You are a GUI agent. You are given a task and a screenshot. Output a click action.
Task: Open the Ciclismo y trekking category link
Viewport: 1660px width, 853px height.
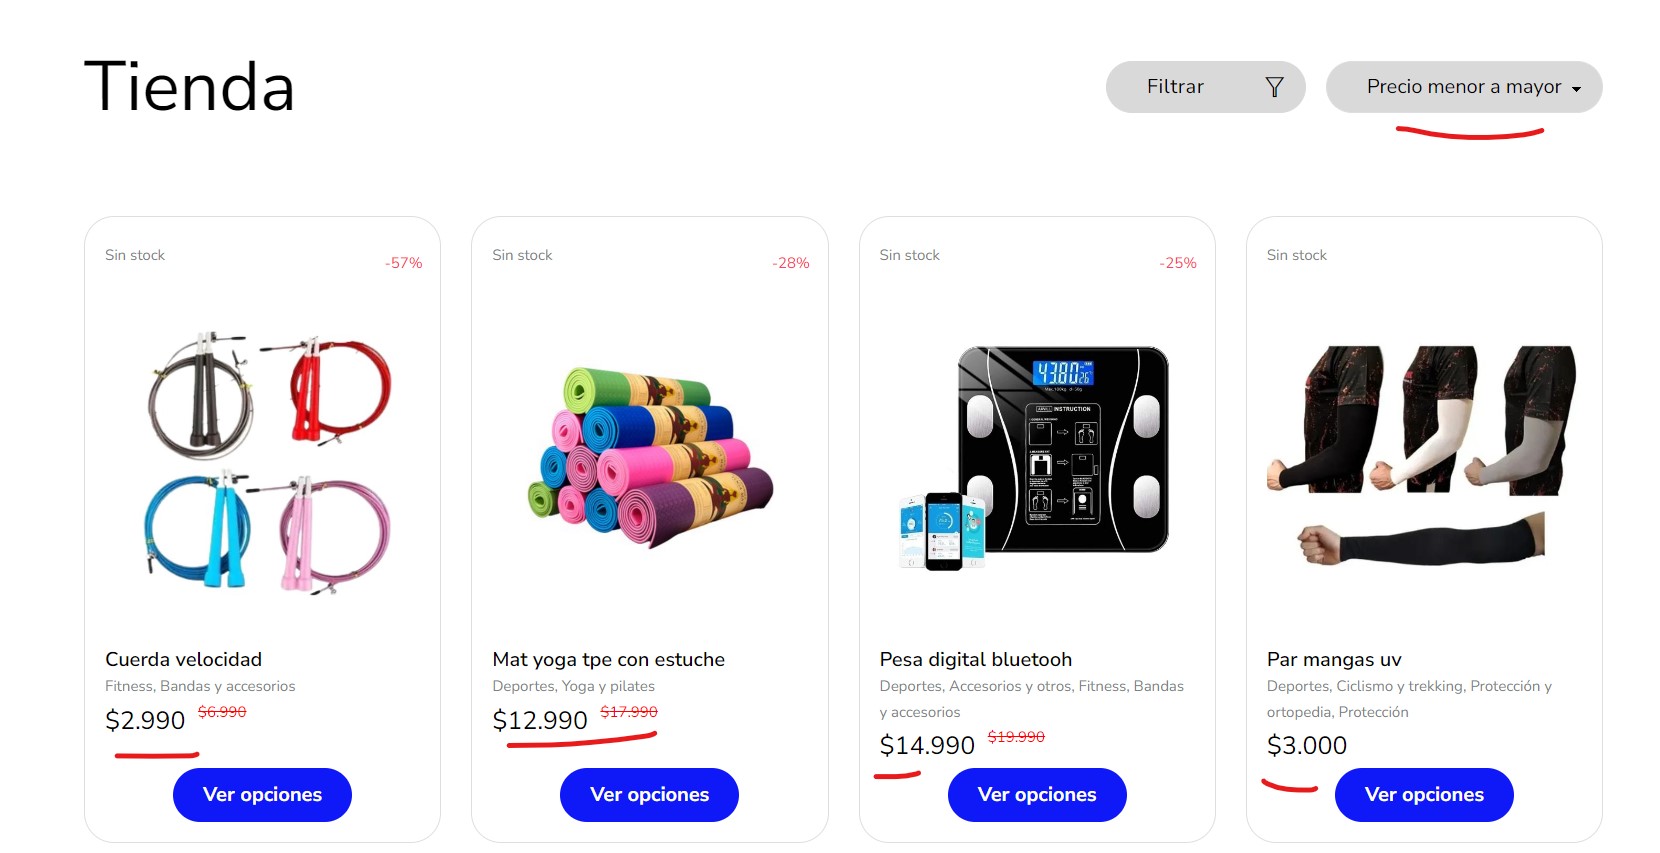point(1399,686)
